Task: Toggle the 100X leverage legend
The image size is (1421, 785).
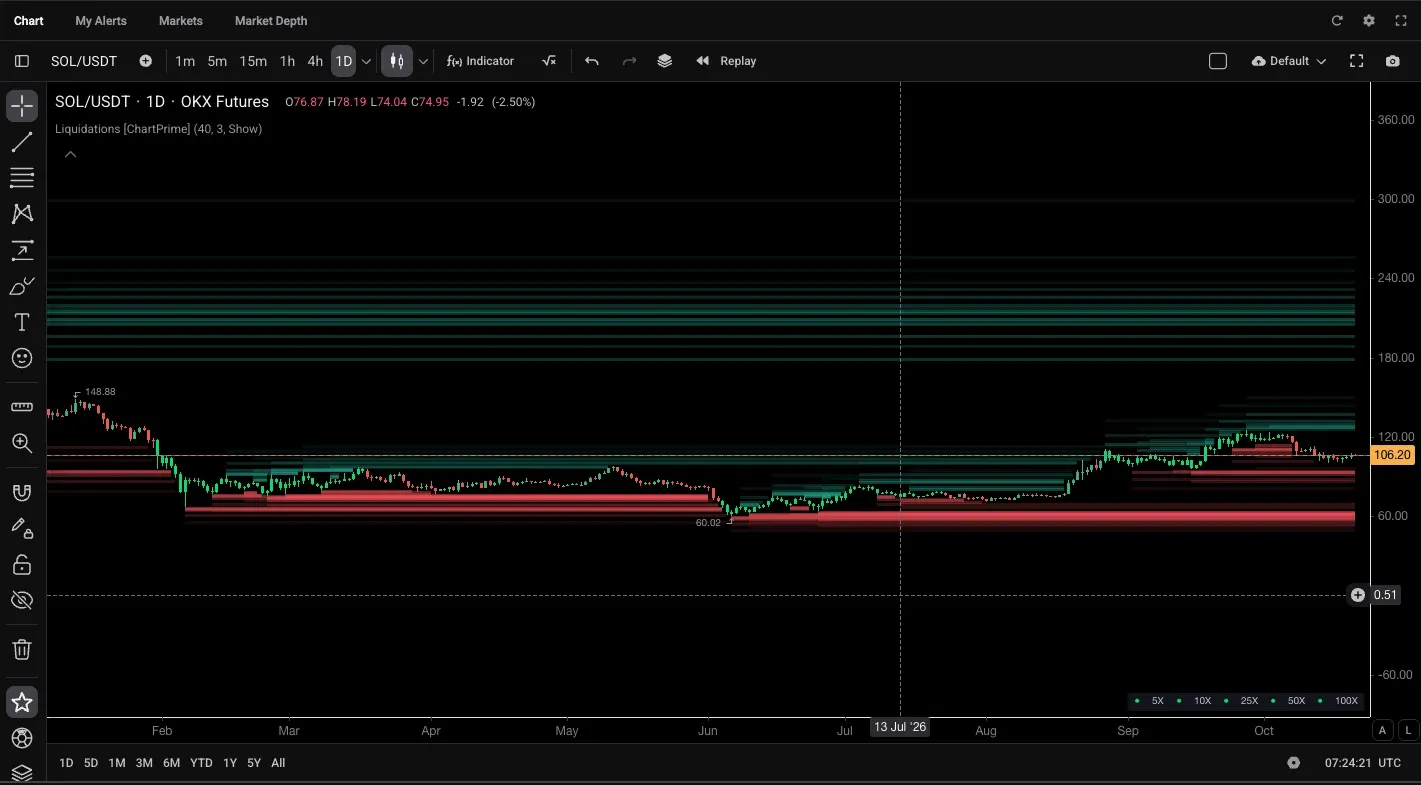Action: 1340,701
